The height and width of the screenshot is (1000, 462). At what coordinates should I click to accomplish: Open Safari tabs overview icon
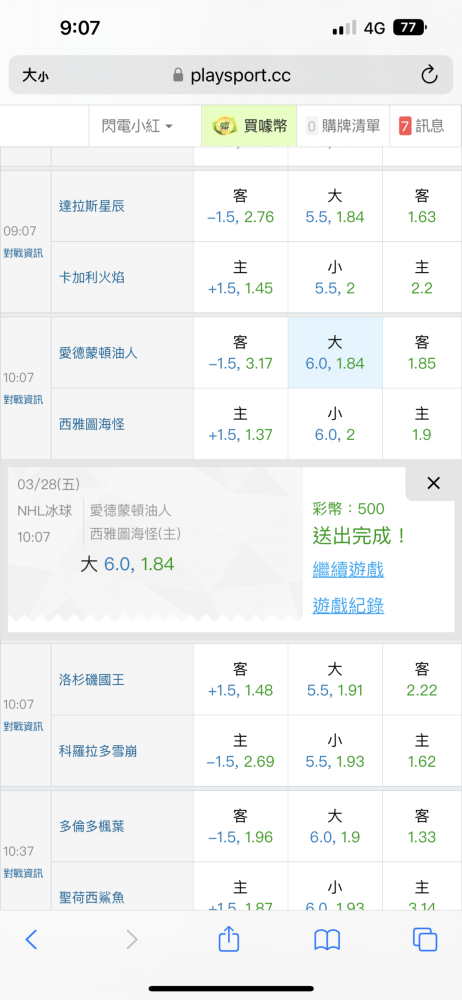(x=425, y=939)
